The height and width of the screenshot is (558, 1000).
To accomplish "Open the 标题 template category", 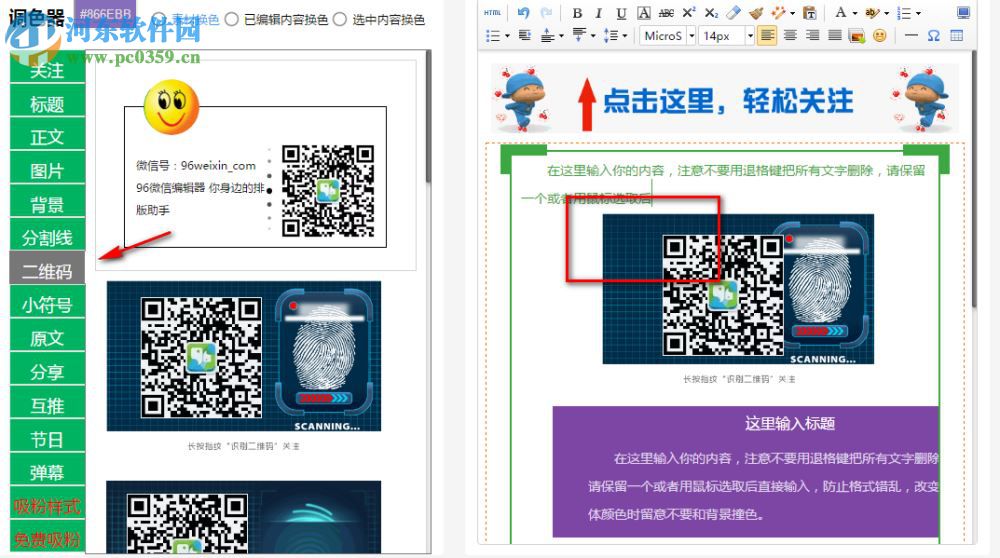I will click(47, 103).
